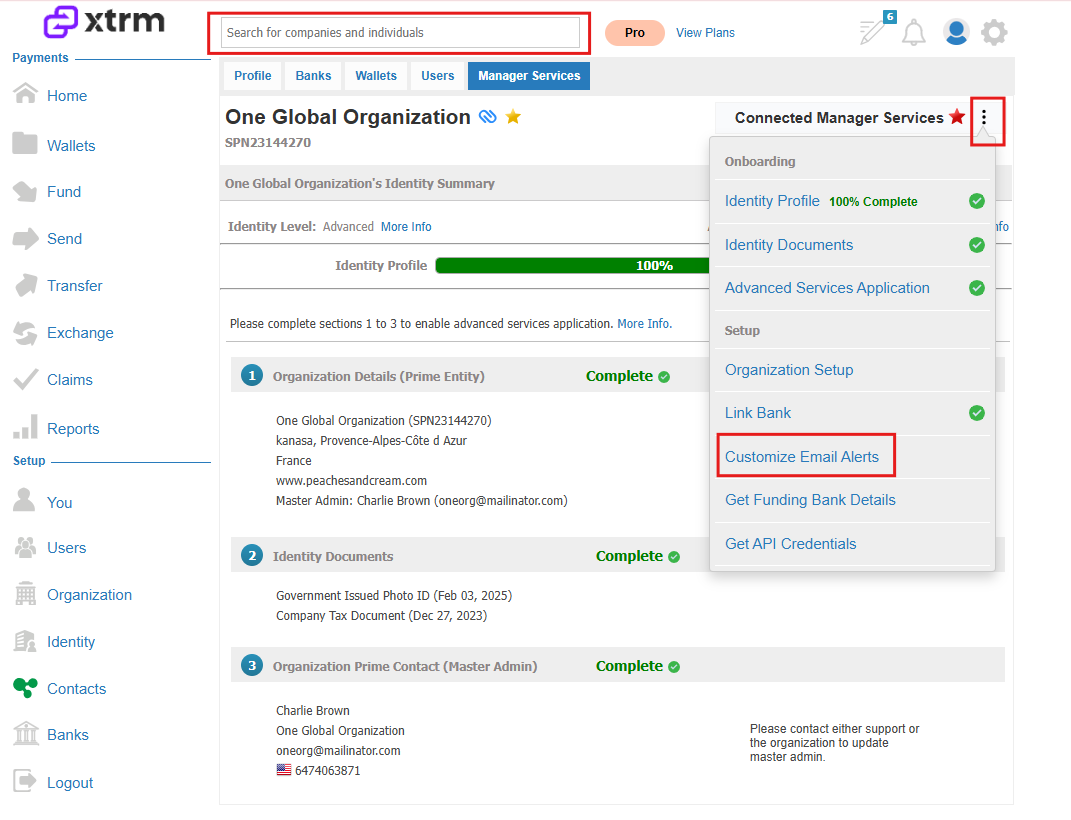Select the Fund sidebar icon

25,191
